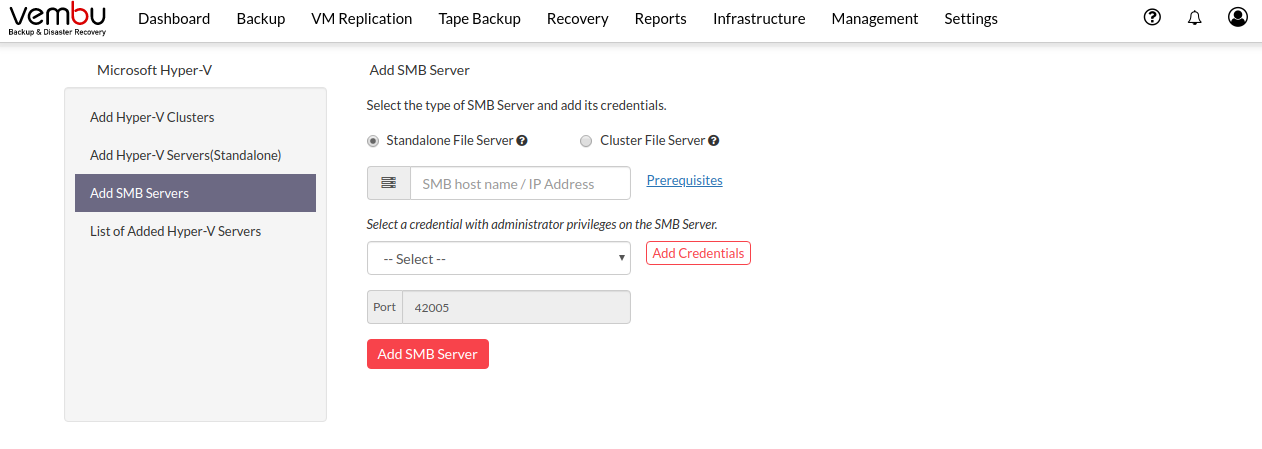Expand the credential Select dropdown
This screenshot has width=1262, height=449.
499,258
